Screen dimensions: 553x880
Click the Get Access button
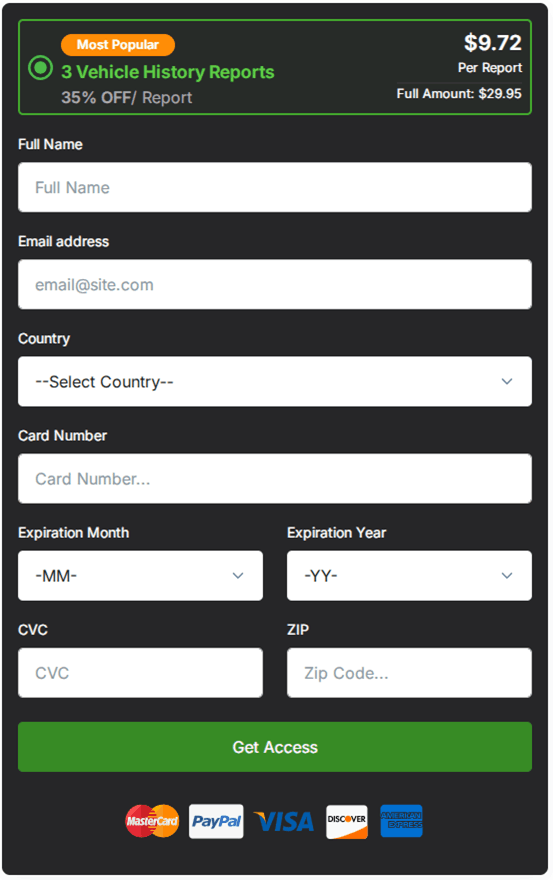[275, 747]
